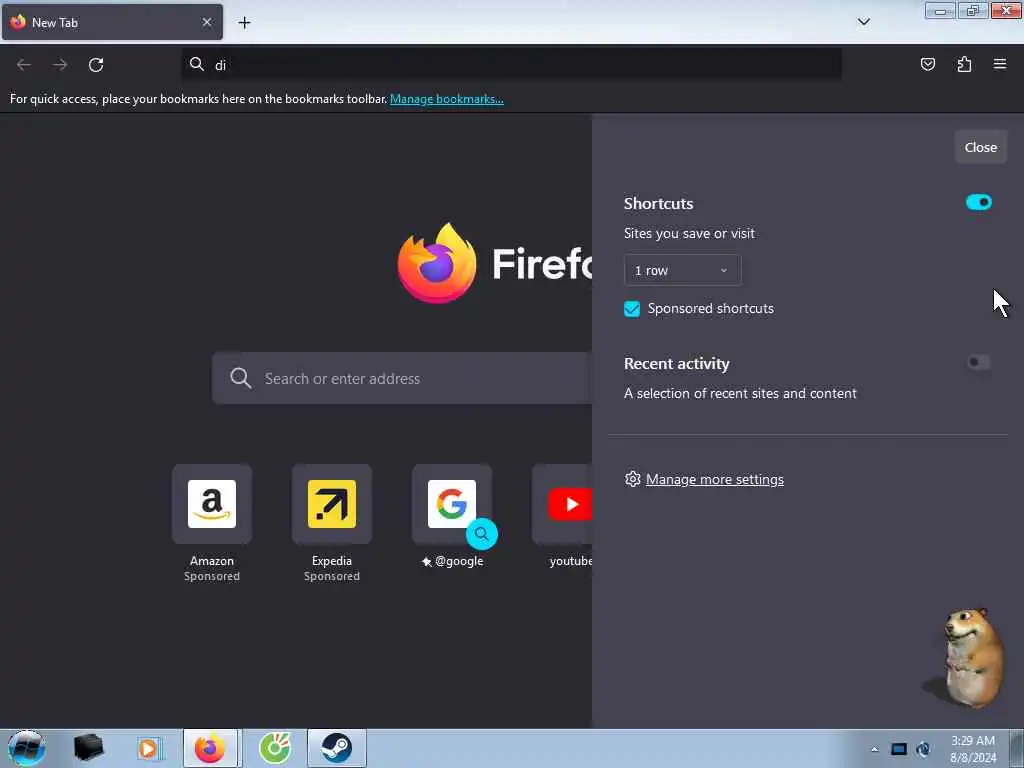Click the Search or enter address box
The width and height of the screenshot is (1024, 768).
coord(402,378)
